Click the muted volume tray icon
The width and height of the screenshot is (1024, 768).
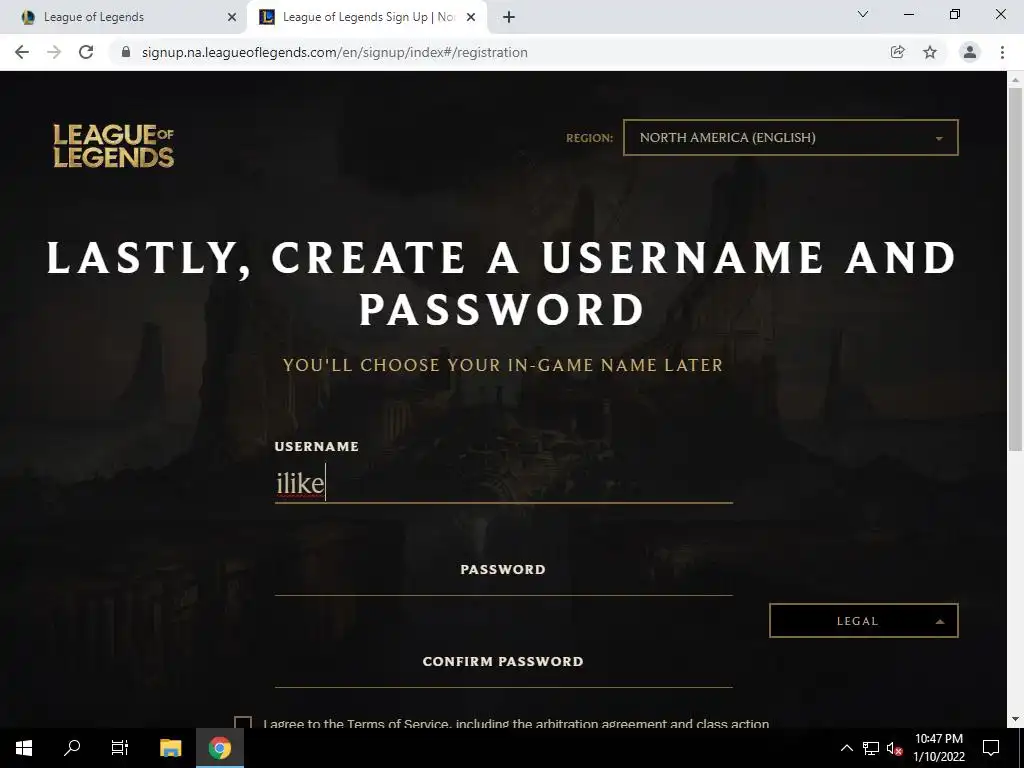(x=894, y=748)
